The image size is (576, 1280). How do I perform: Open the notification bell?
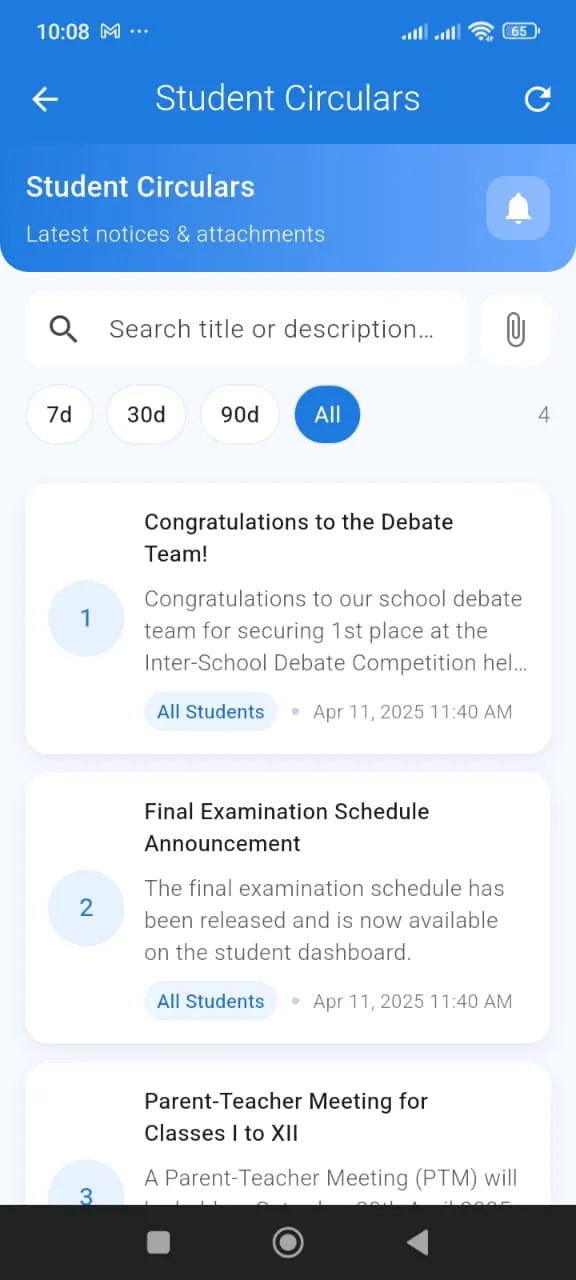tap(517, 208)
